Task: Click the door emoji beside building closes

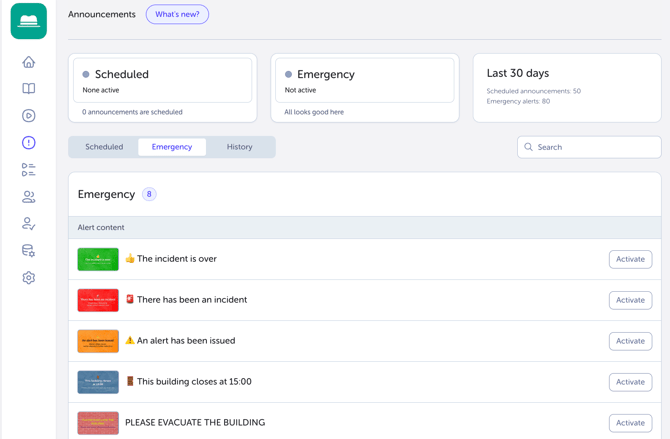Action: (130, 381)
